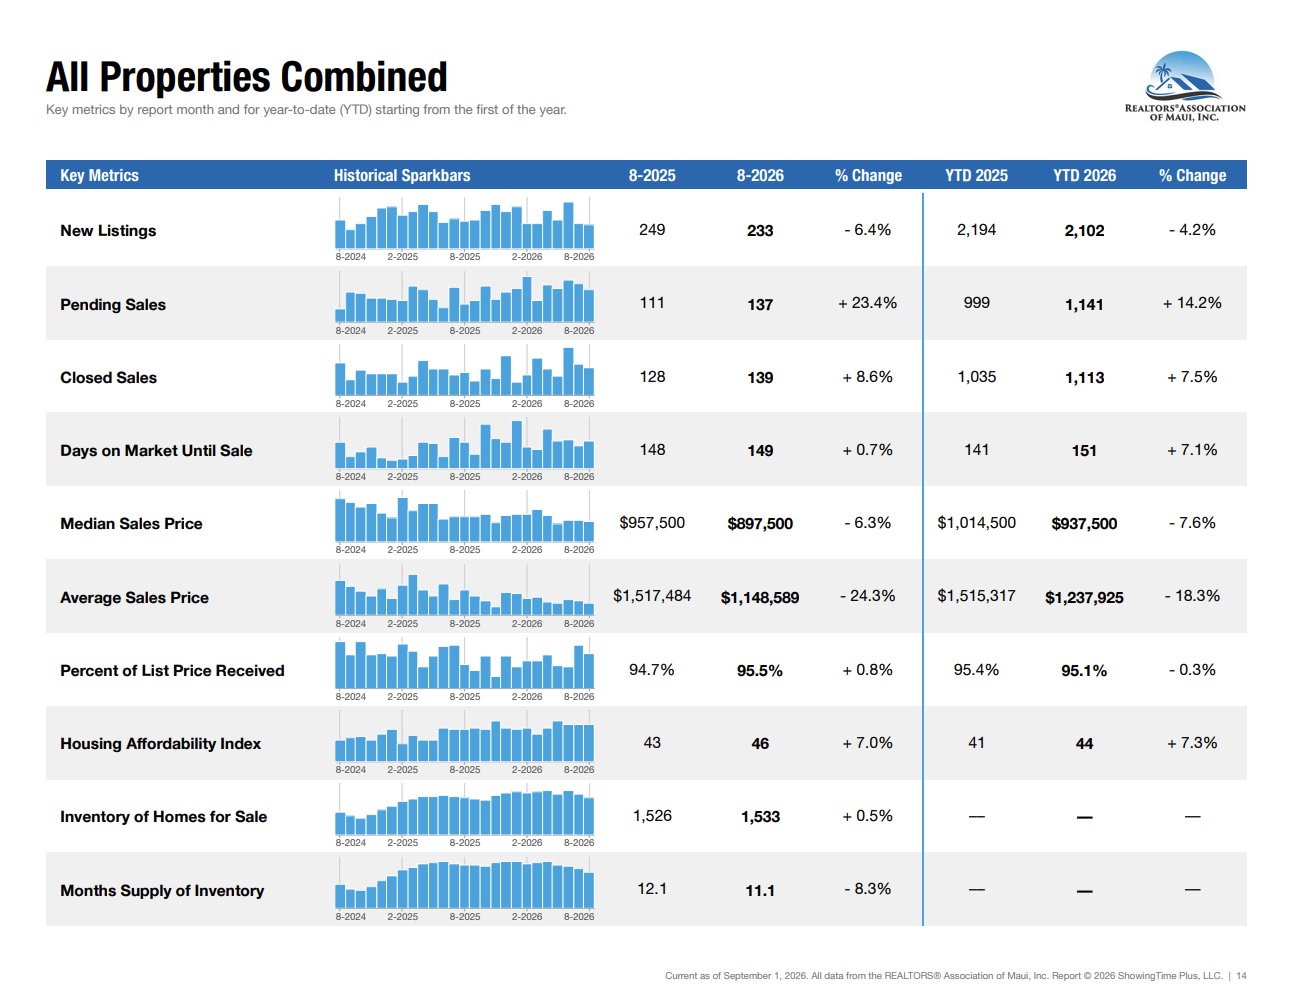Image resolution: width=1293 pixels, height=984 pixels.
Task: Select the "Key Metrics" column header
Action: (x=99, y=175)
